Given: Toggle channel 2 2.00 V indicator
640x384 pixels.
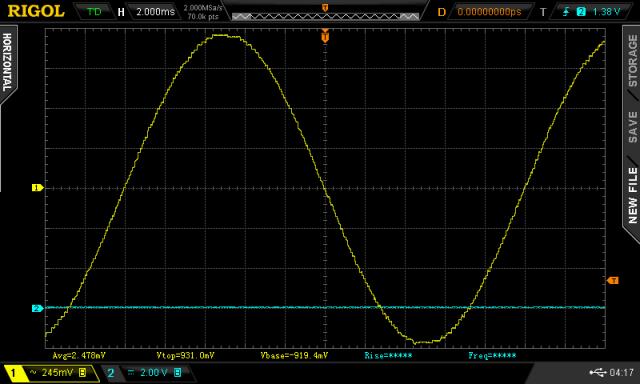Looking at the screenshot, I should [147, 373].
